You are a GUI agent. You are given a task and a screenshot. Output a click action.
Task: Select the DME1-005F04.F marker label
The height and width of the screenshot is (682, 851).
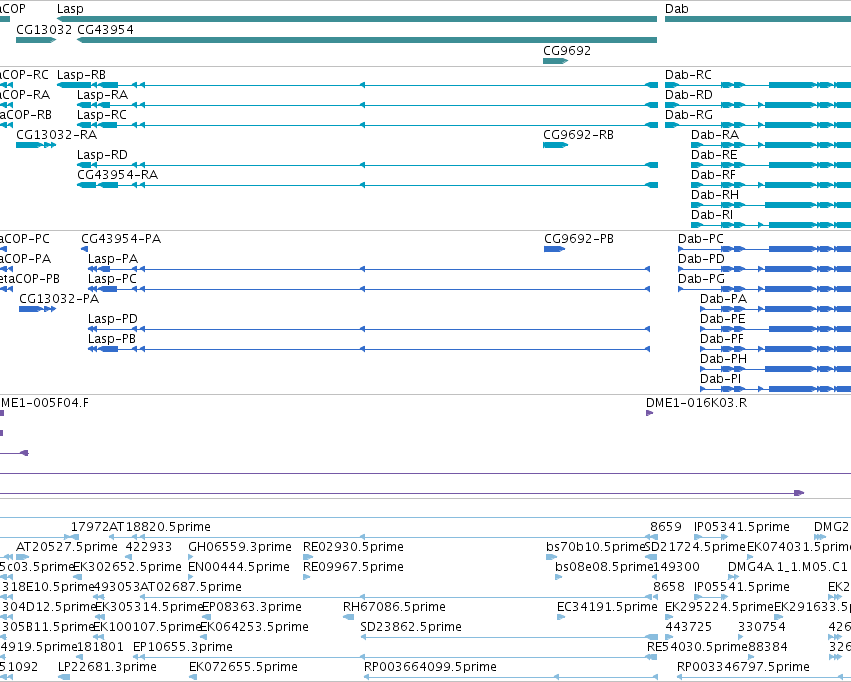[x=45, y=403]
